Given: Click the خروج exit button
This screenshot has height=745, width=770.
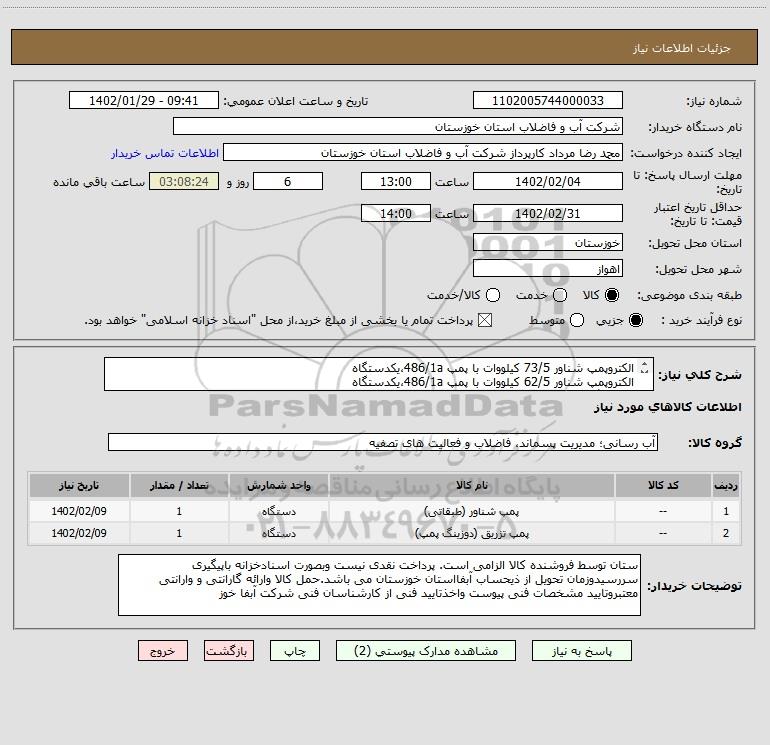Looking at the screenshot, I should click(163, 651).
